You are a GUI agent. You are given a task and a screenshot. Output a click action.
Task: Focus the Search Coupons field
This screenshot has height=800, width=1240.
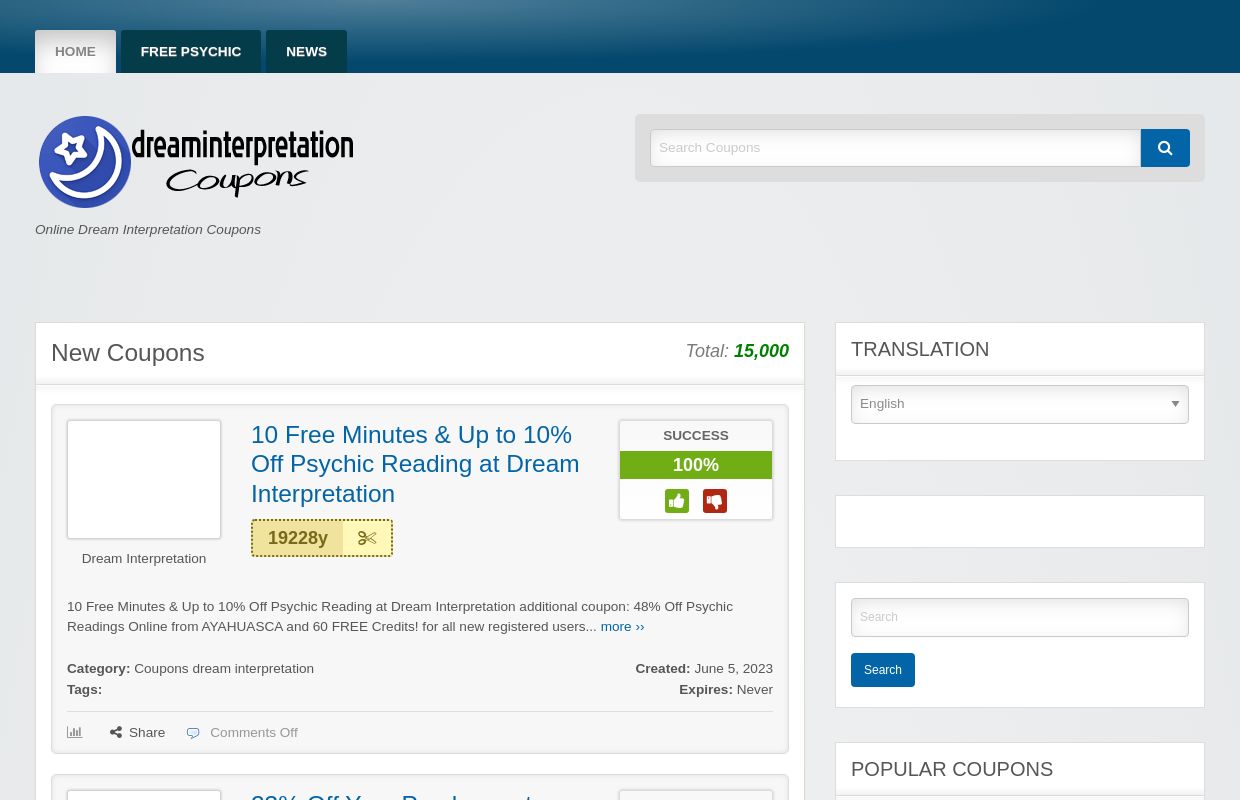point(895,148)
